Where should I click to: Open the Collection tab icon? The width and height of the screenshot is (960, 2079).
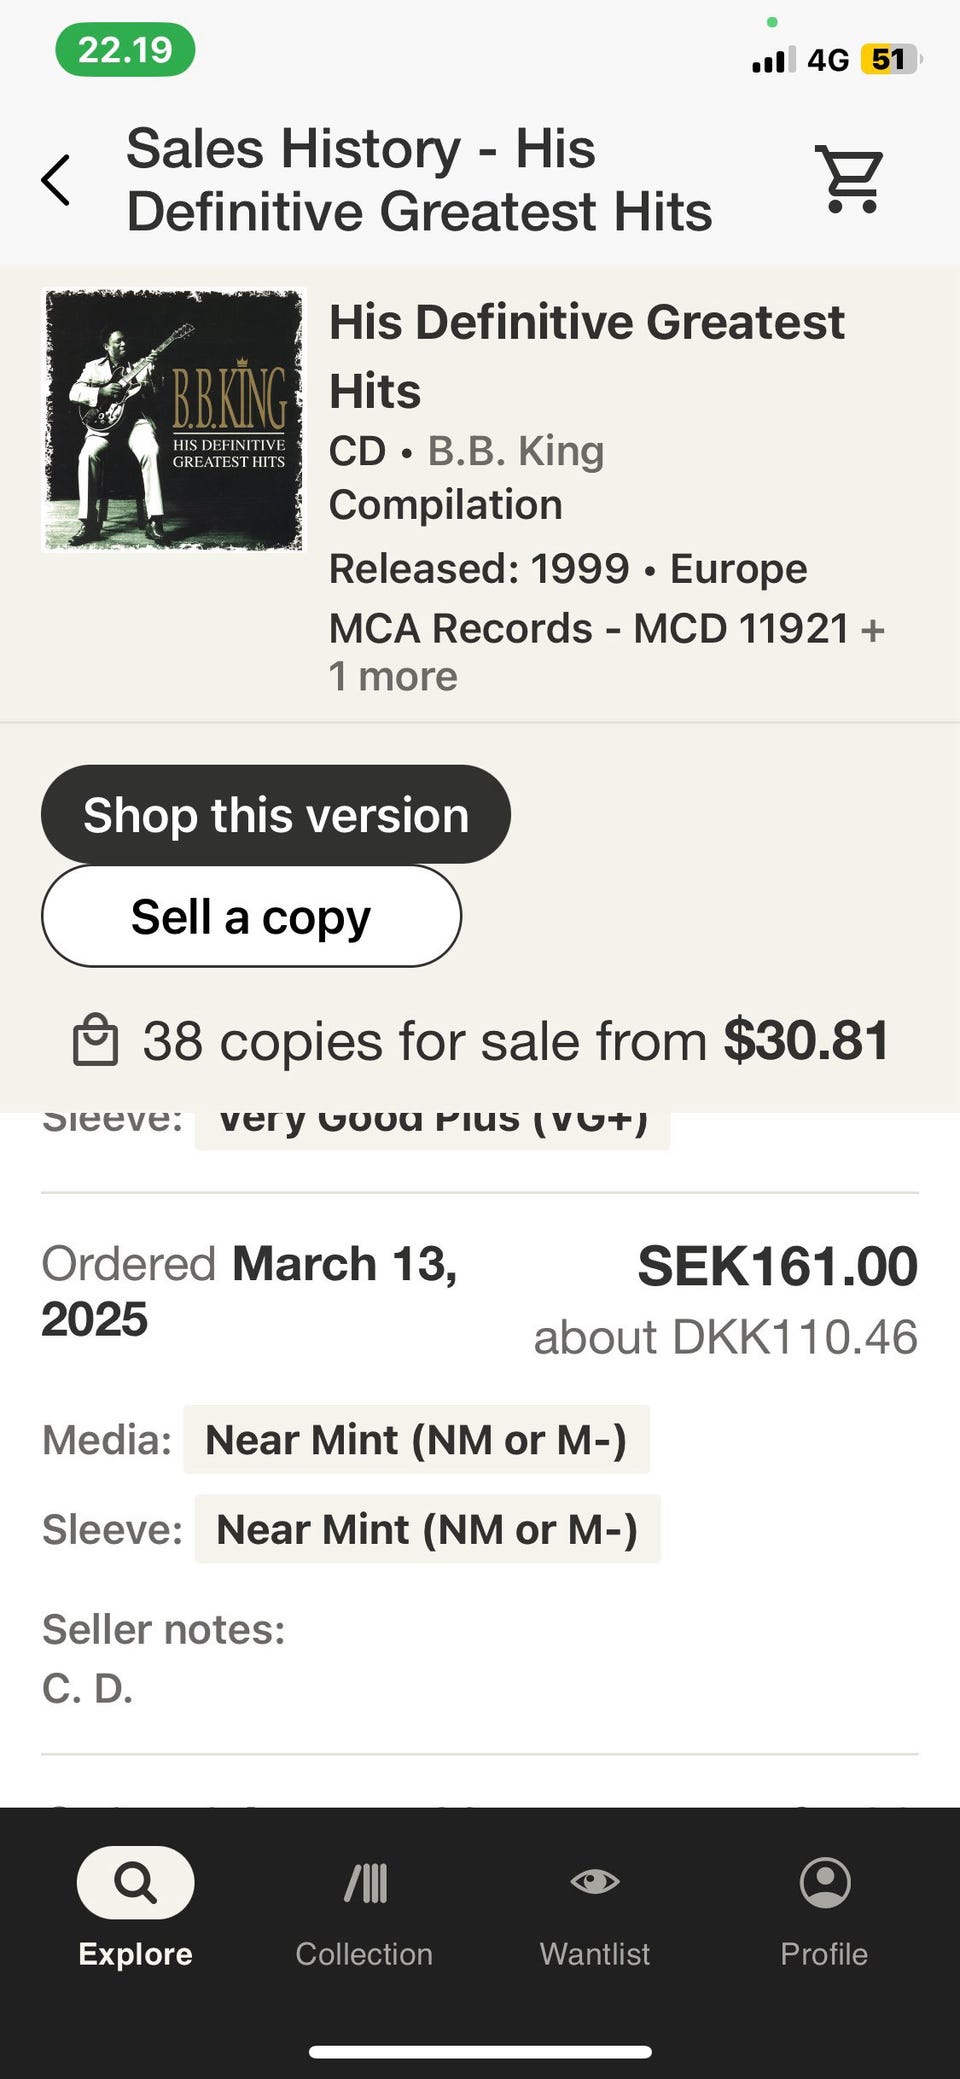point(365,1883)
